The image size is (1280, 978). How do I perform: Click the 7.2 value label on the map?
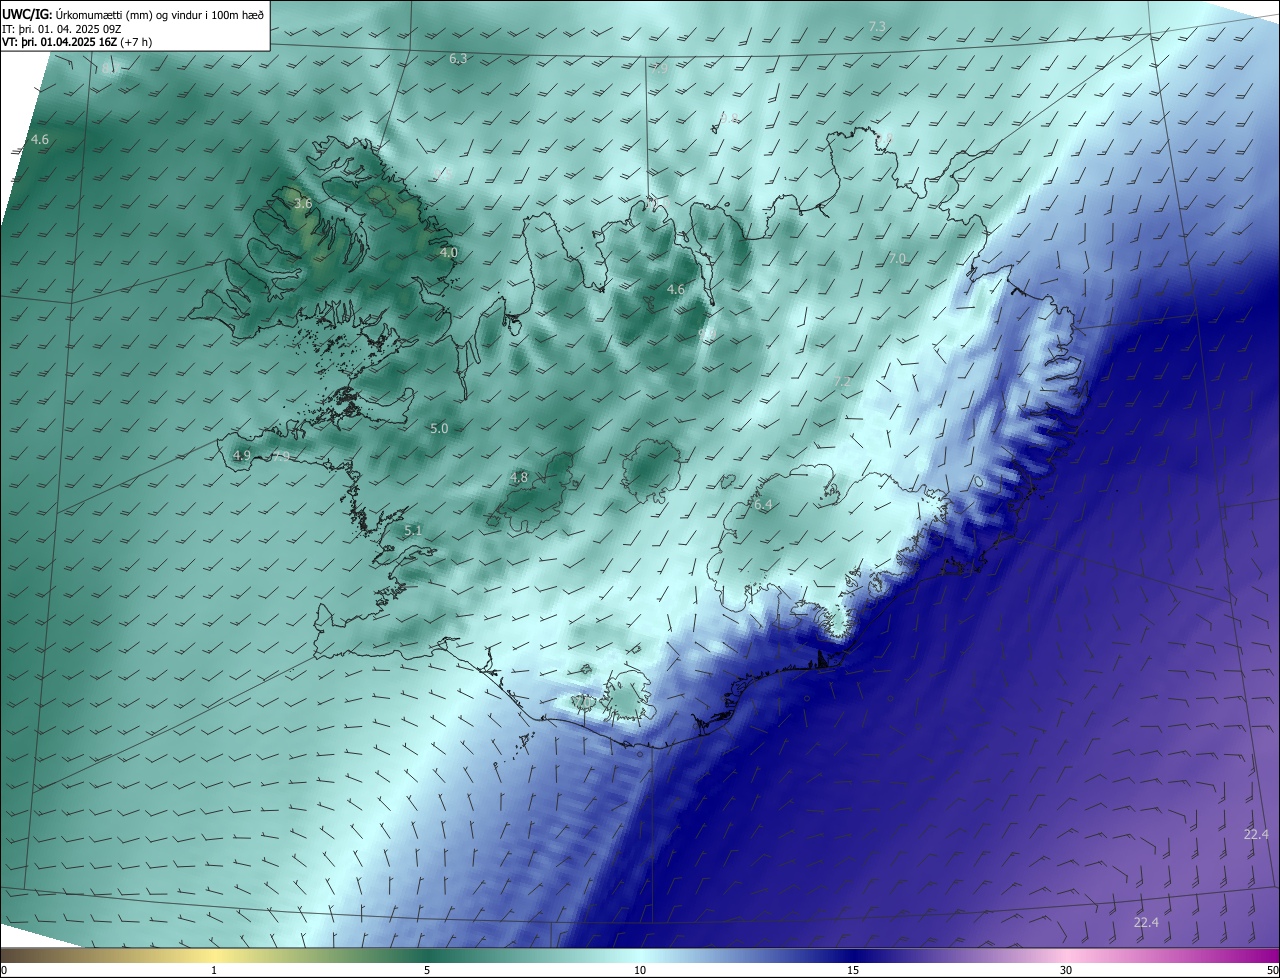[x=841, y=382]
